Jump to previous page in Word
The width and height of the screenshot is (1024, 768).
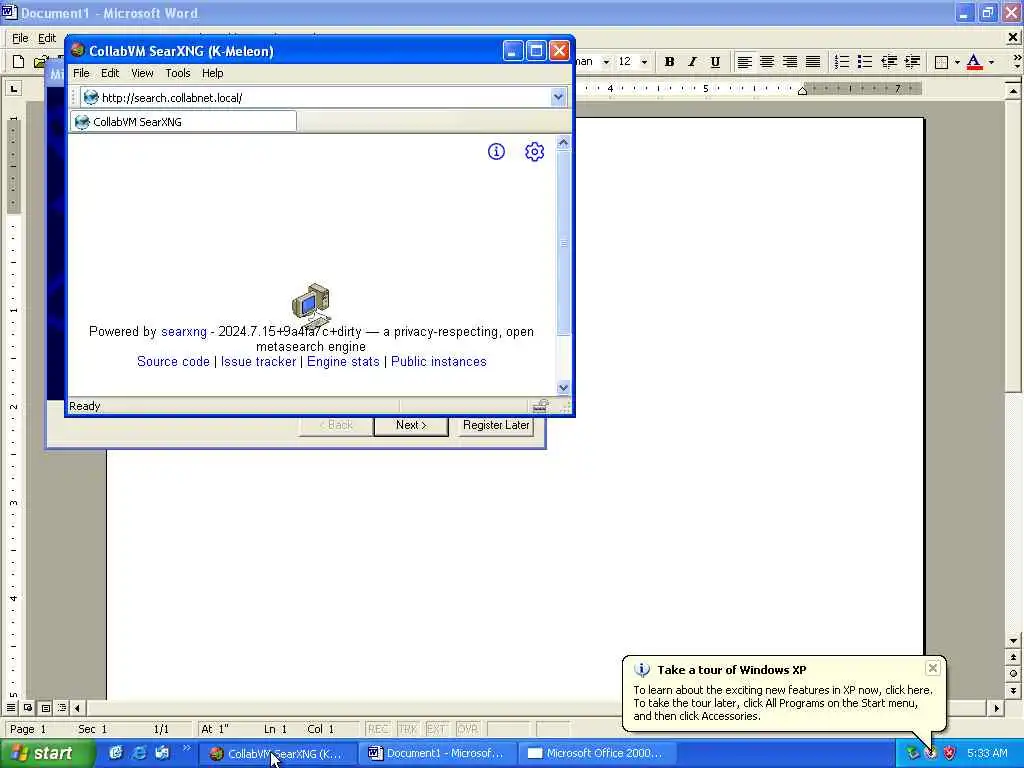click(1013, 657)
